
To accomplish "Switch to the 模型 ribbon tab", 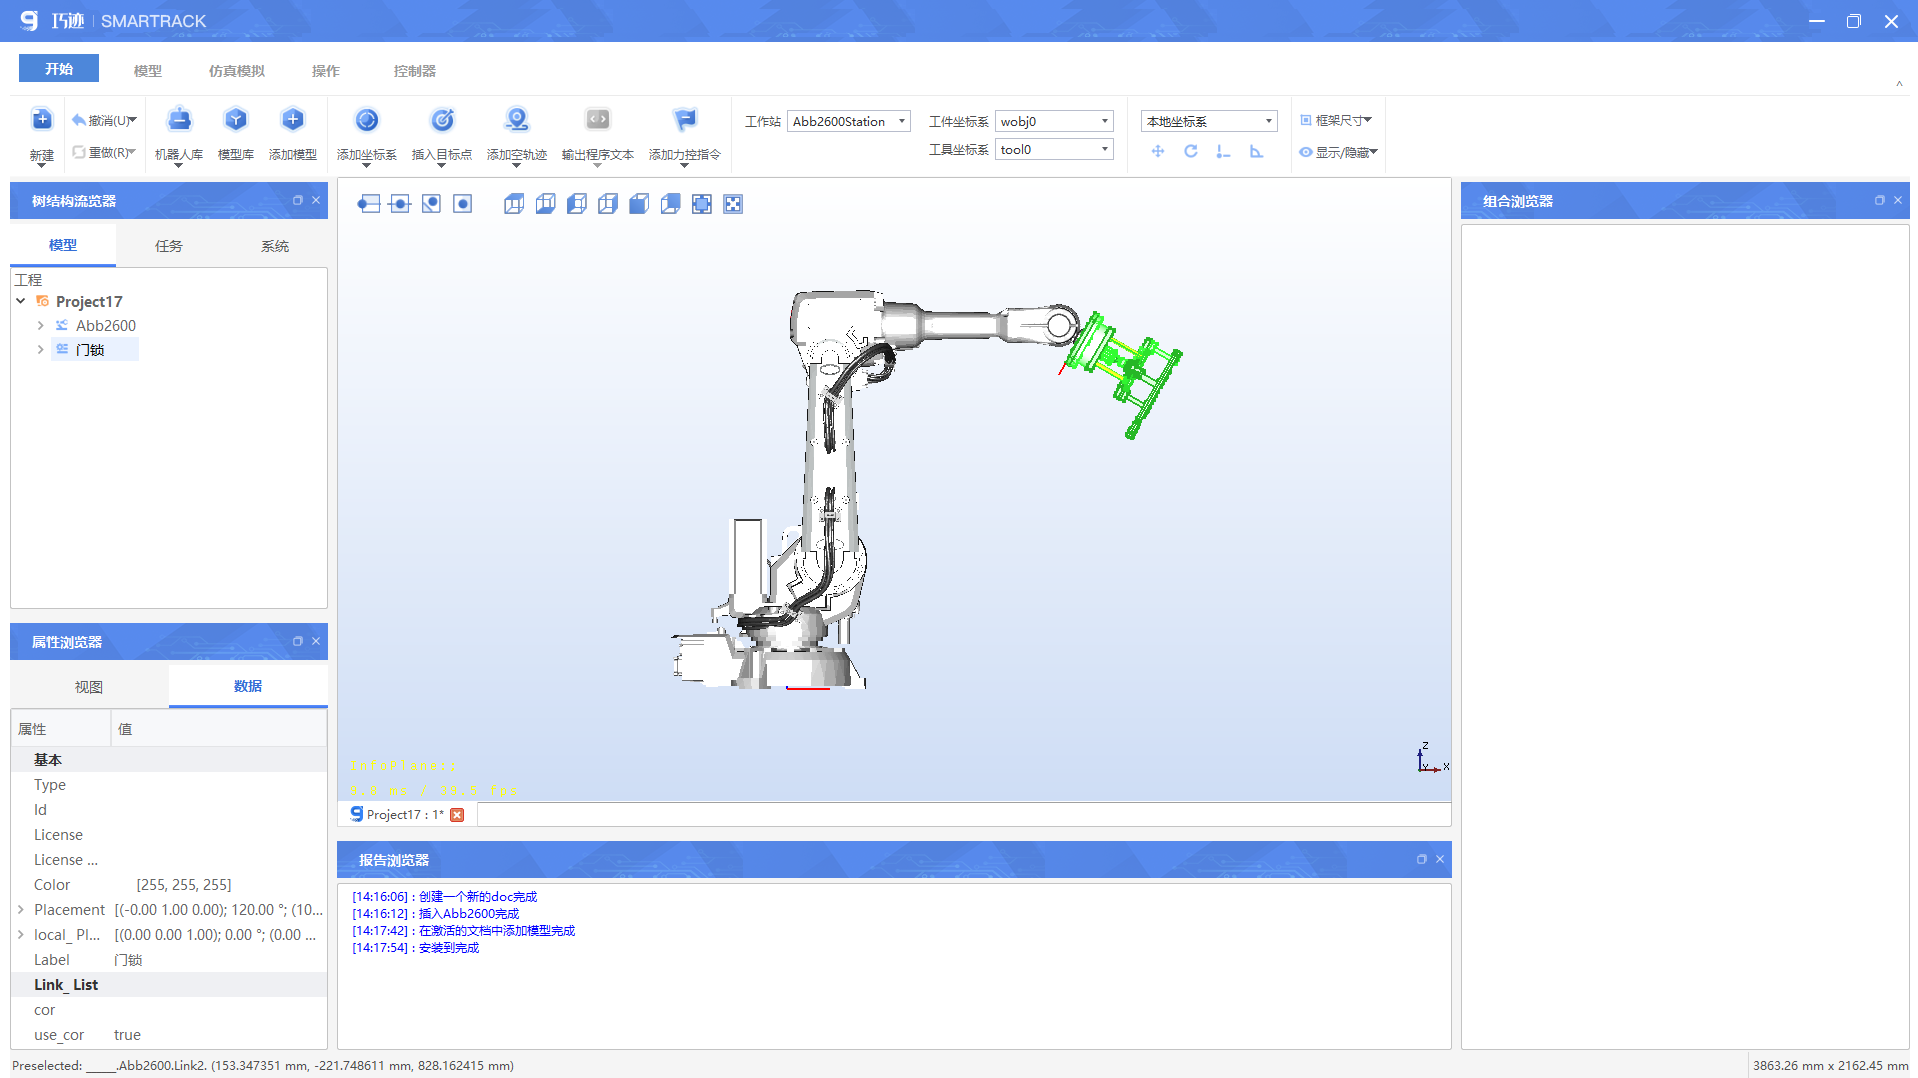I will (148, 71).
